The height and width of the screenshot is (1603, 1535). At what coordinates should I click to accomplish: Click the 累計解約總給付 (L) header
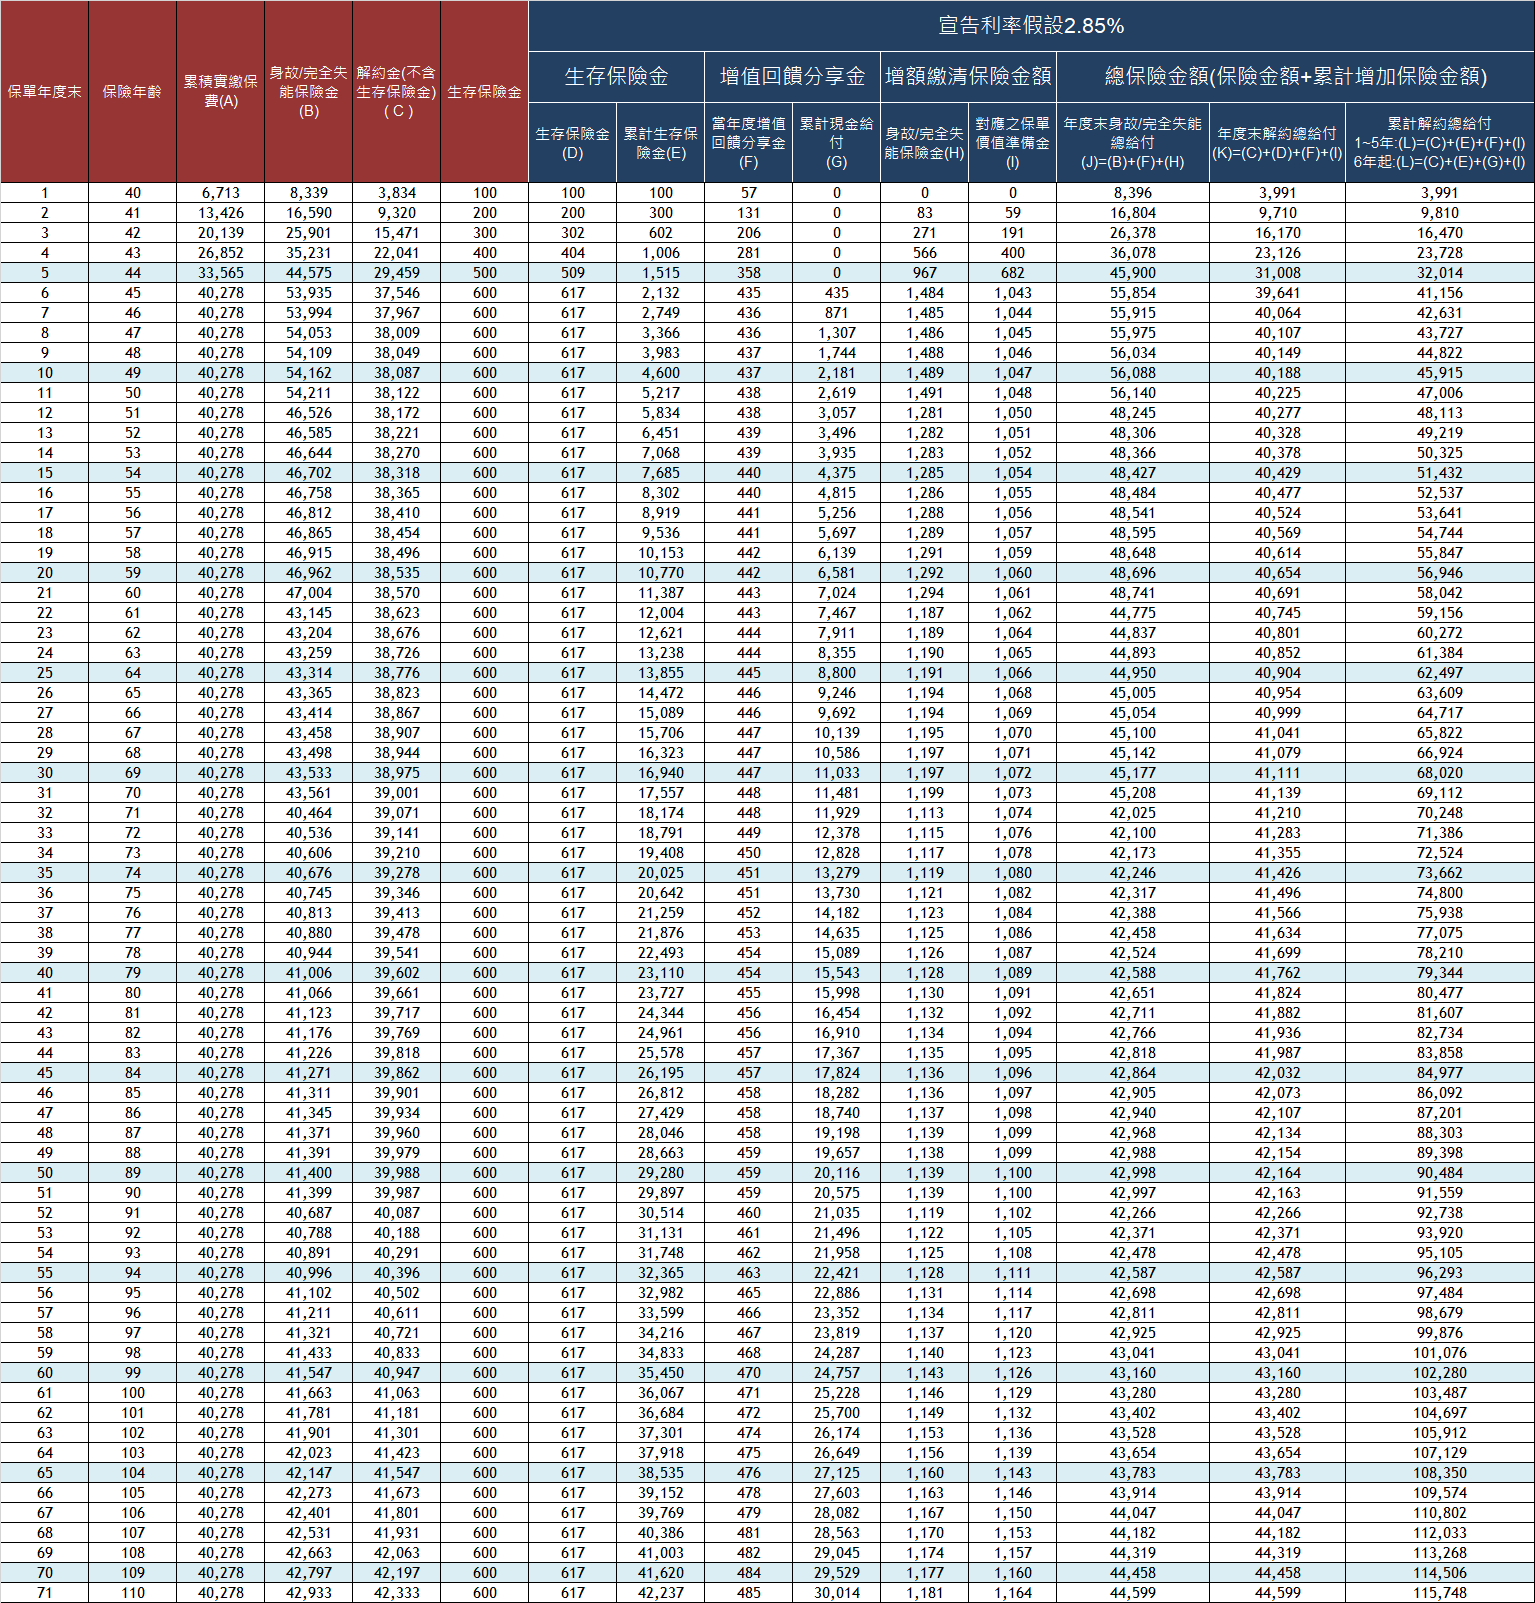[1439, 143]
